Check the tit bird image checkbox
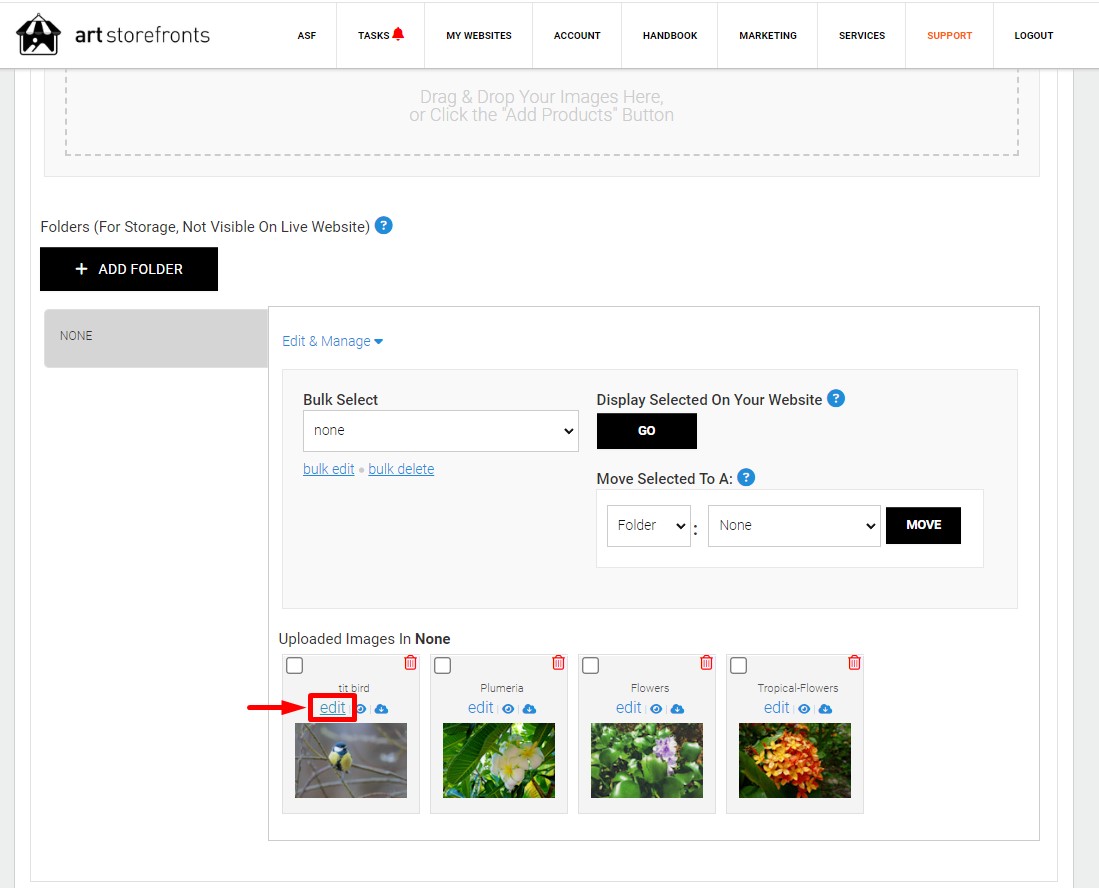The height and width of the screenshot is (888, 1099). [x=294, y=665]
